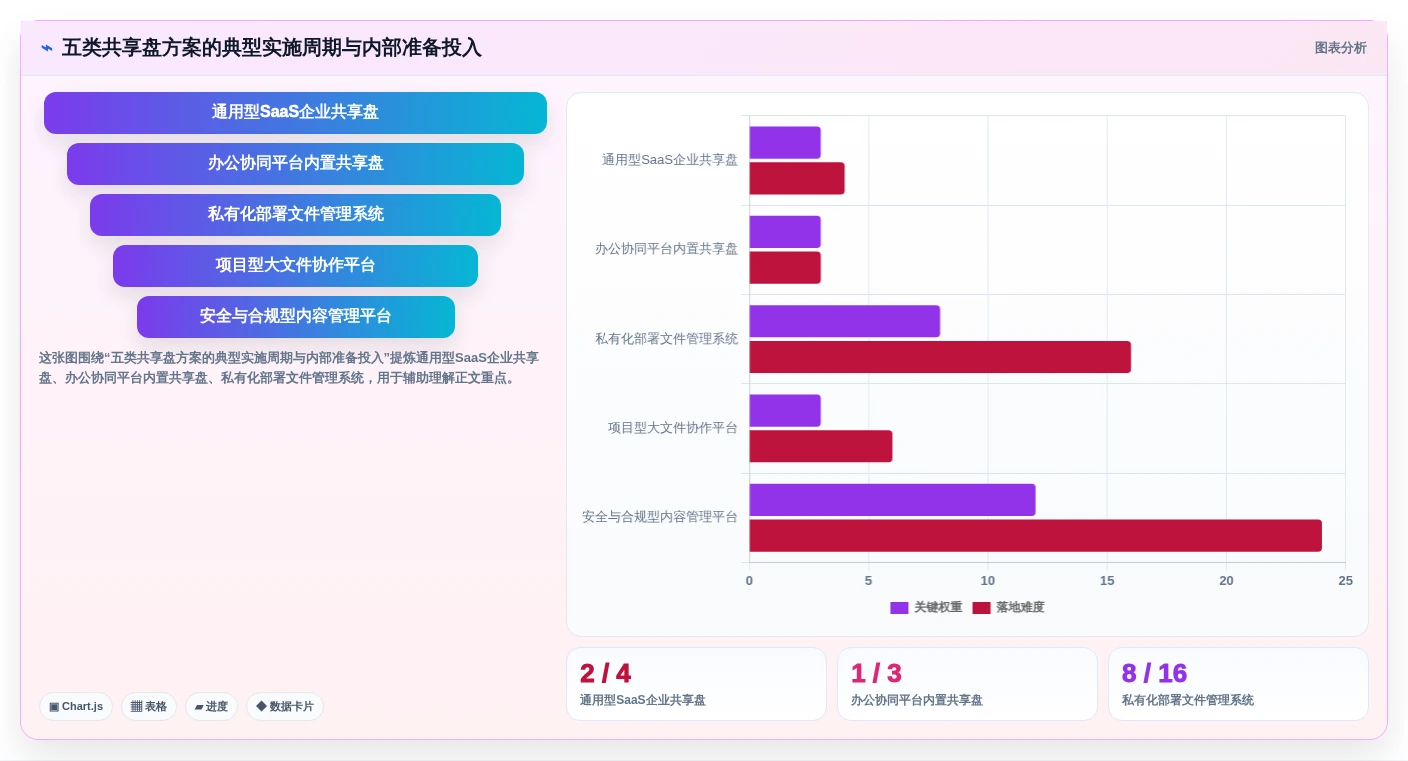Image resolution: width=1408 pixels, height=761 pixels.
Task: Select the 通用型SaaS企业共享盘 funnel bar
Action: [295, 112]
